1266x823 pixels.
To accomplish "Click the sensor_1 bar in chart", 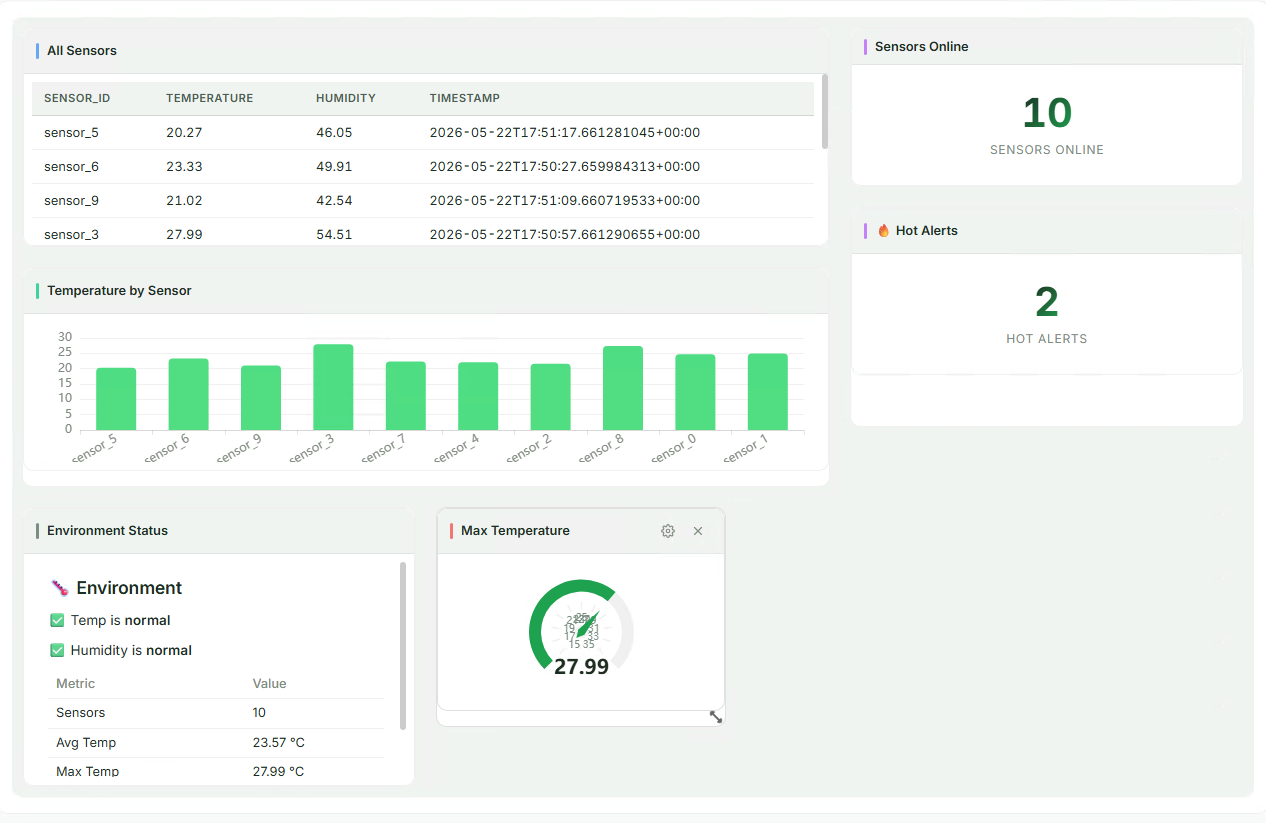I will click(x=768, y=392).
